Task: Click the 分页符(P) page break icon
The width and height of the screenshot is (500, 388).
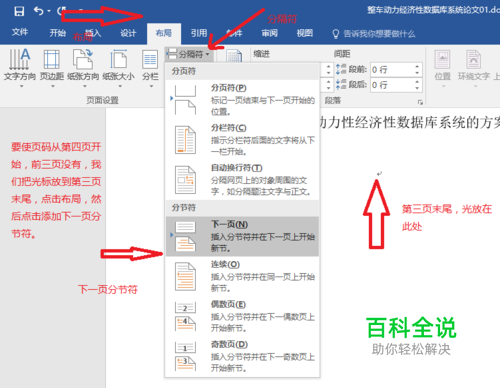Action: [185, 100]
